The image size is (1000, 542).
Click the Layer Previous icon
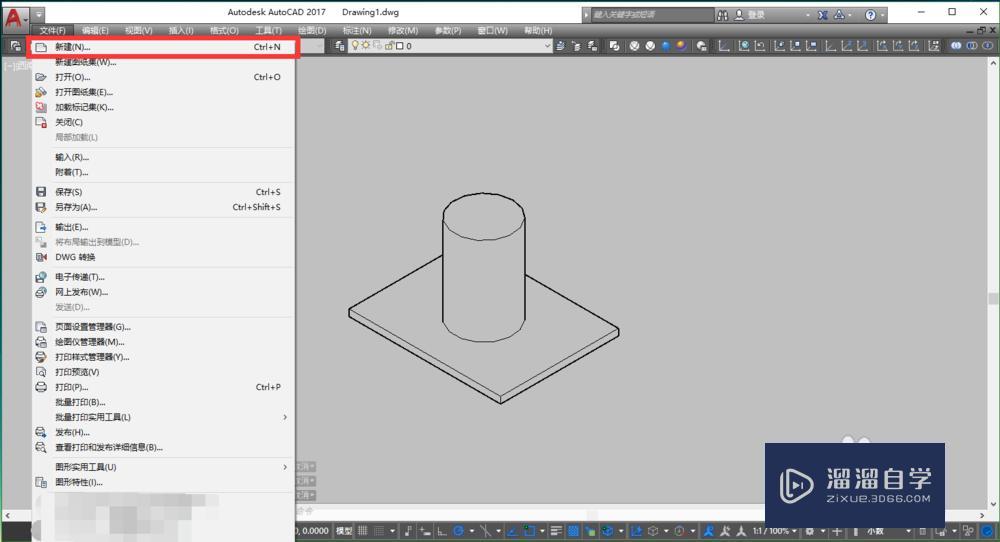pos(576,46)
